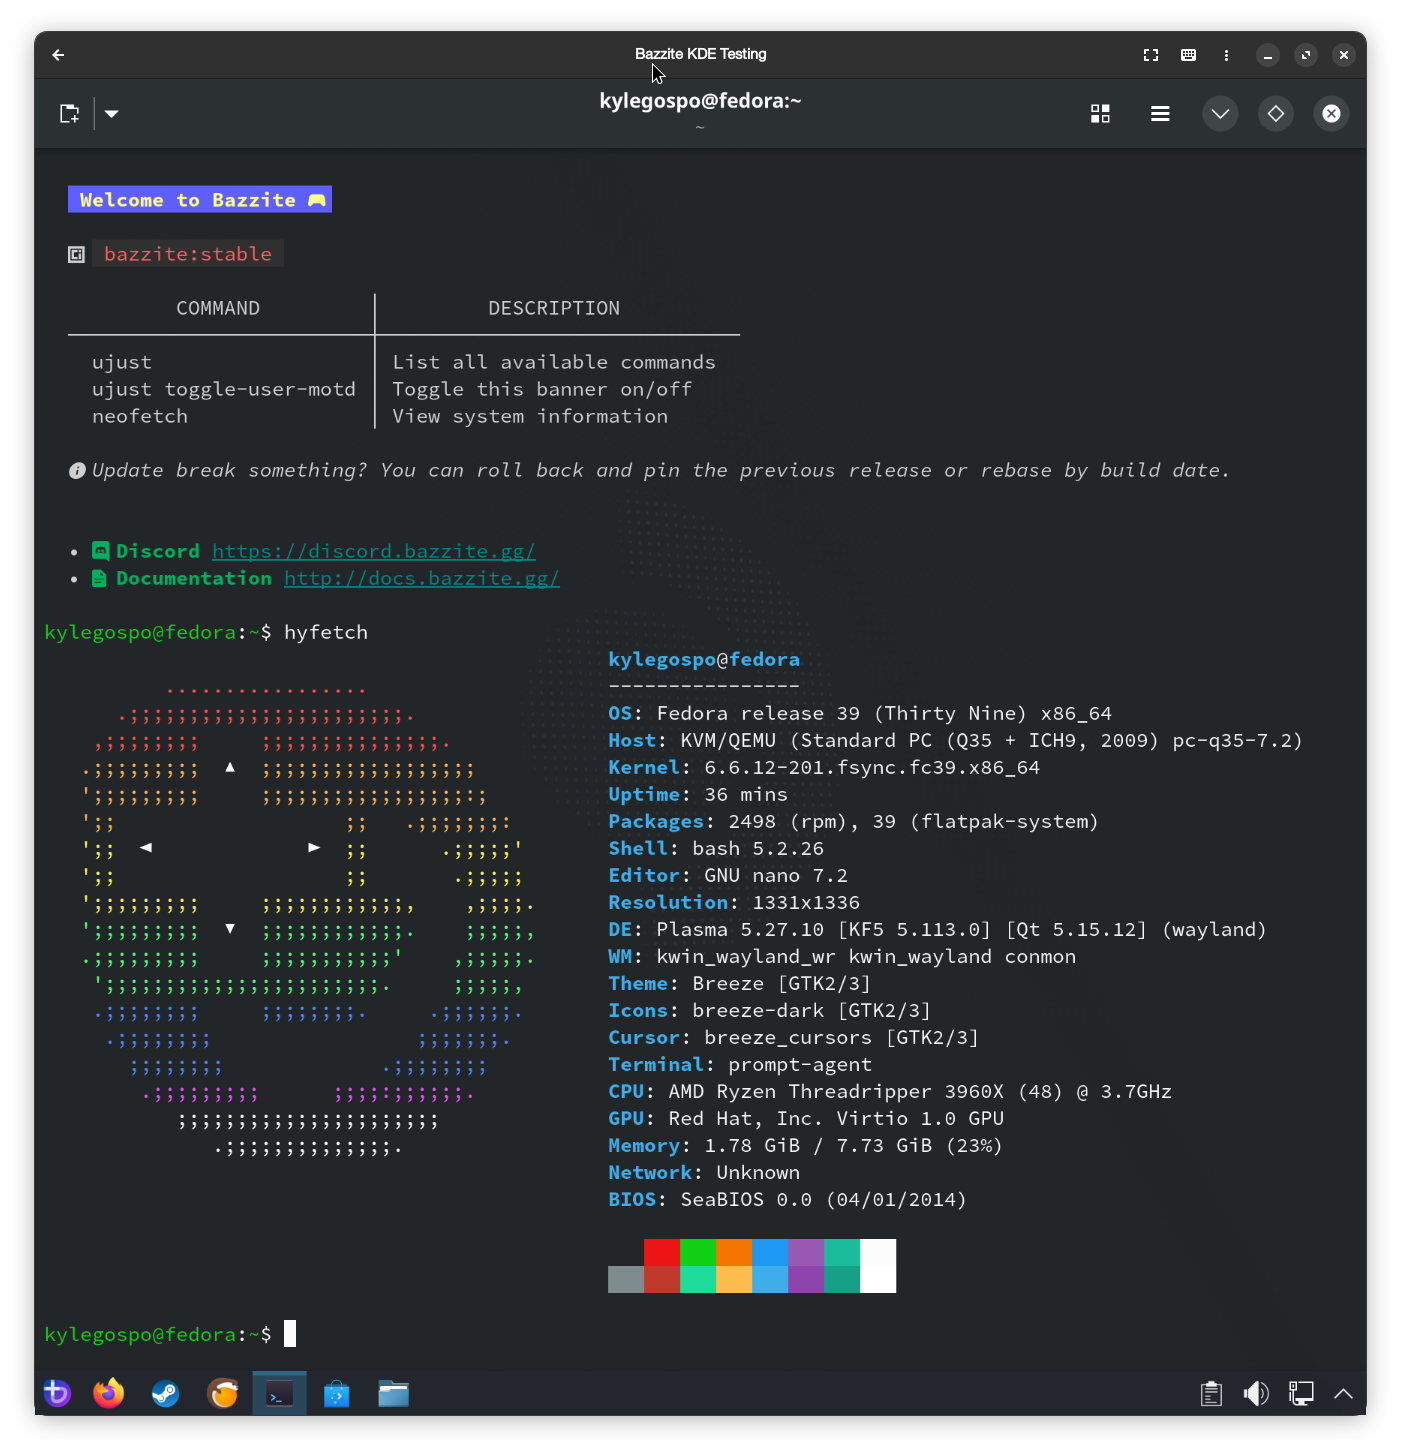The height and width of the screenshot is (1453, 1401).
Task: Click the round diamond button in terminal header
Action: click(x=1276, y=114)
